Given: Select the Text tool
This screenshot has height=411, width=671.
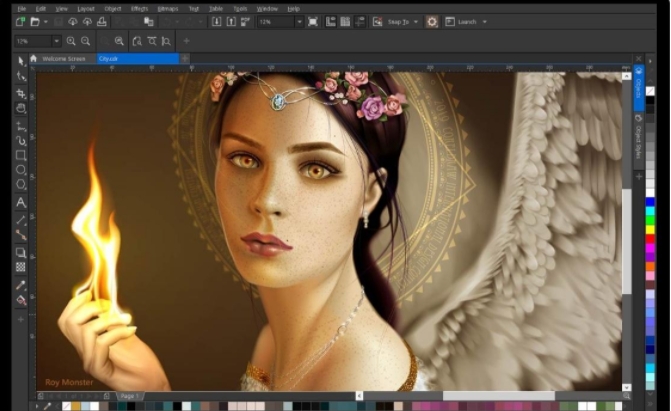Looking at the screenshot, I should 21,203.
